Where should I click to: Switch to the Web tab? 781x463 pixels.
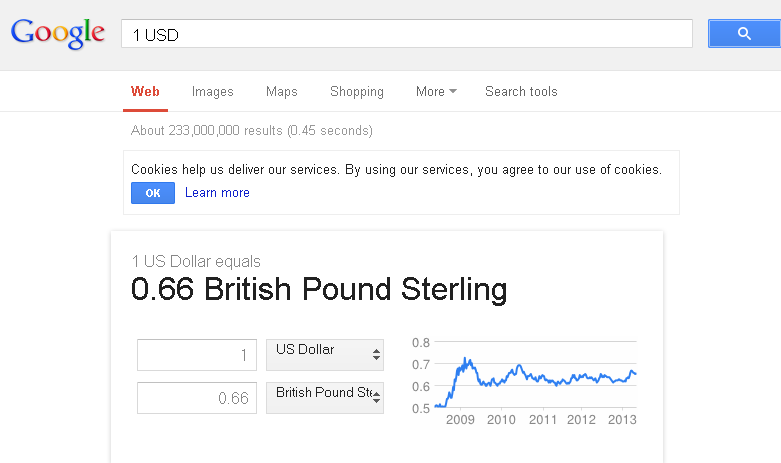coord(145,92)
